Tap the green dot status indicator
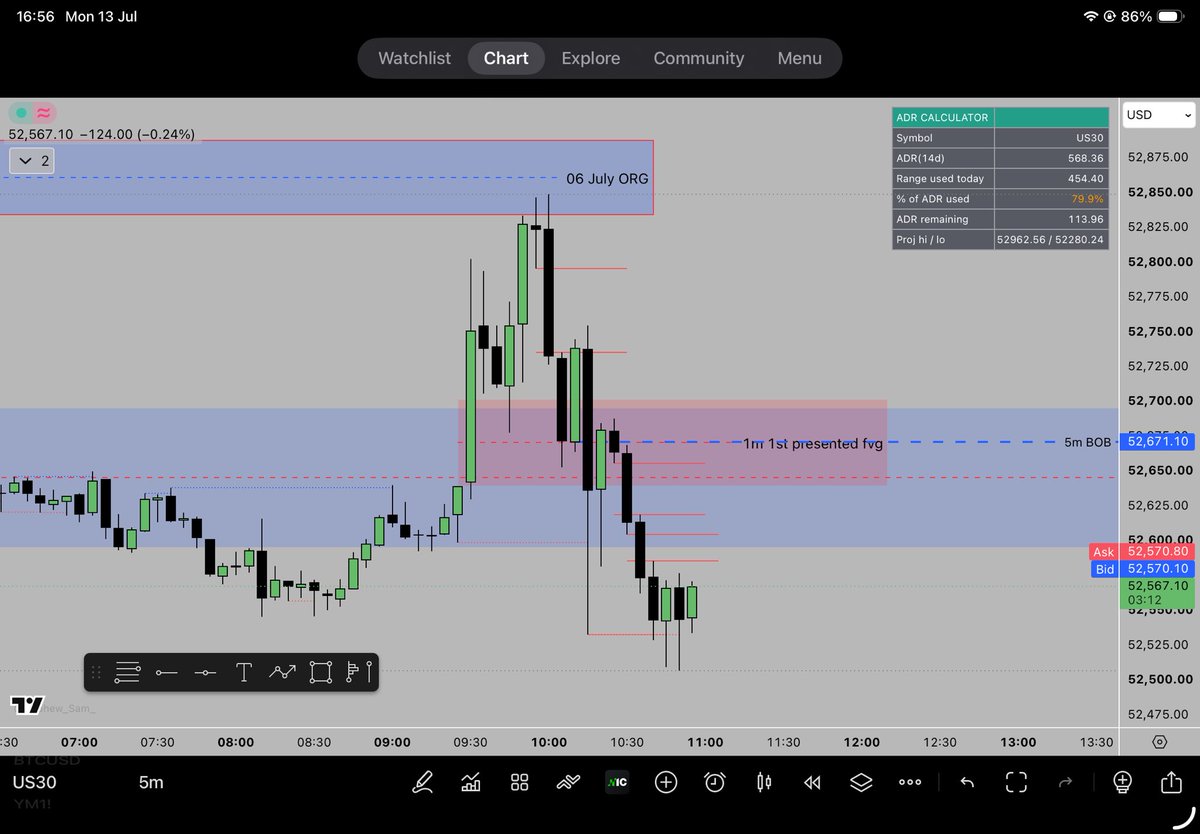 (21, 113)
